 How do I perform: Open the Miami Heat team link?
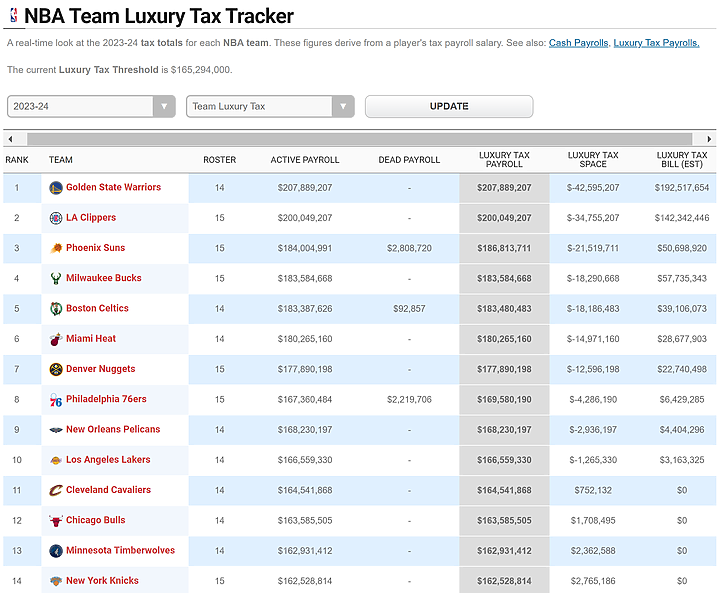pyautogui.click(x=91, y=339)
